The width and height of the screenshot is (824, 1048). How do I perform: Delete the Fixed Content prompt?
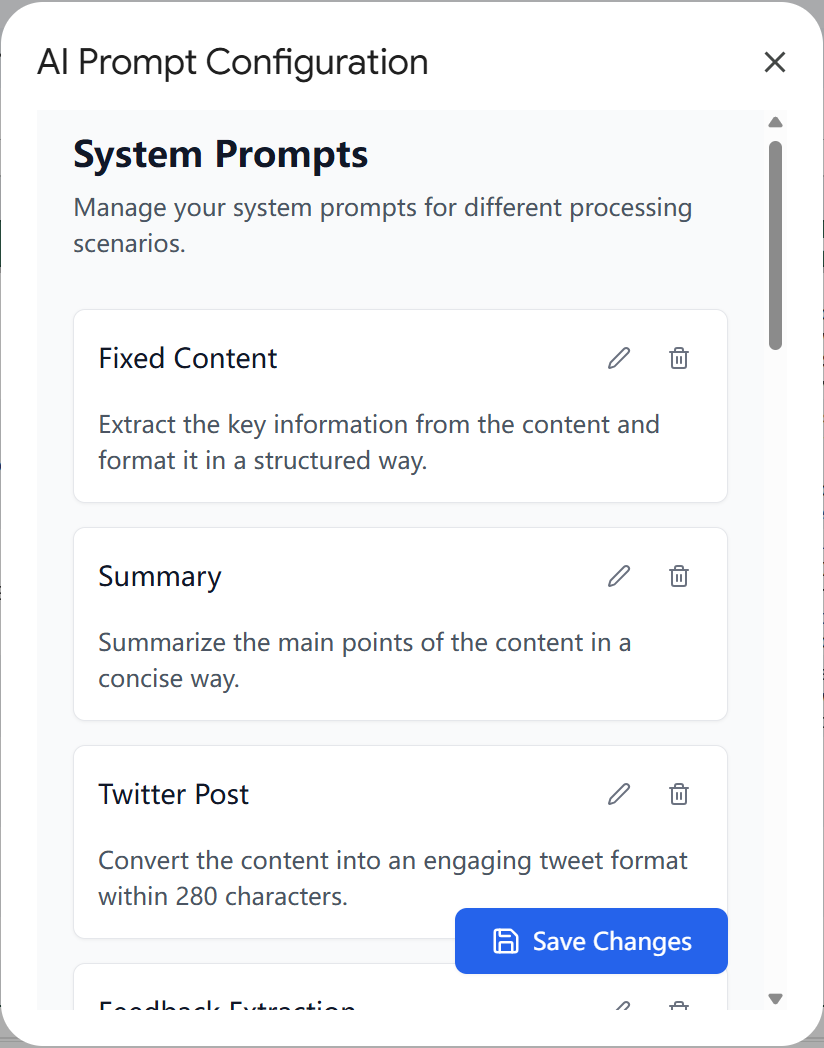click(x=679, y=358)
